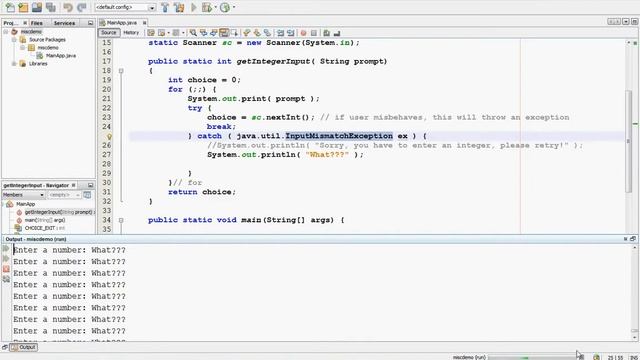Open the Profile Project dropdown arrow
640x360 pixels.
pos(233,7)
